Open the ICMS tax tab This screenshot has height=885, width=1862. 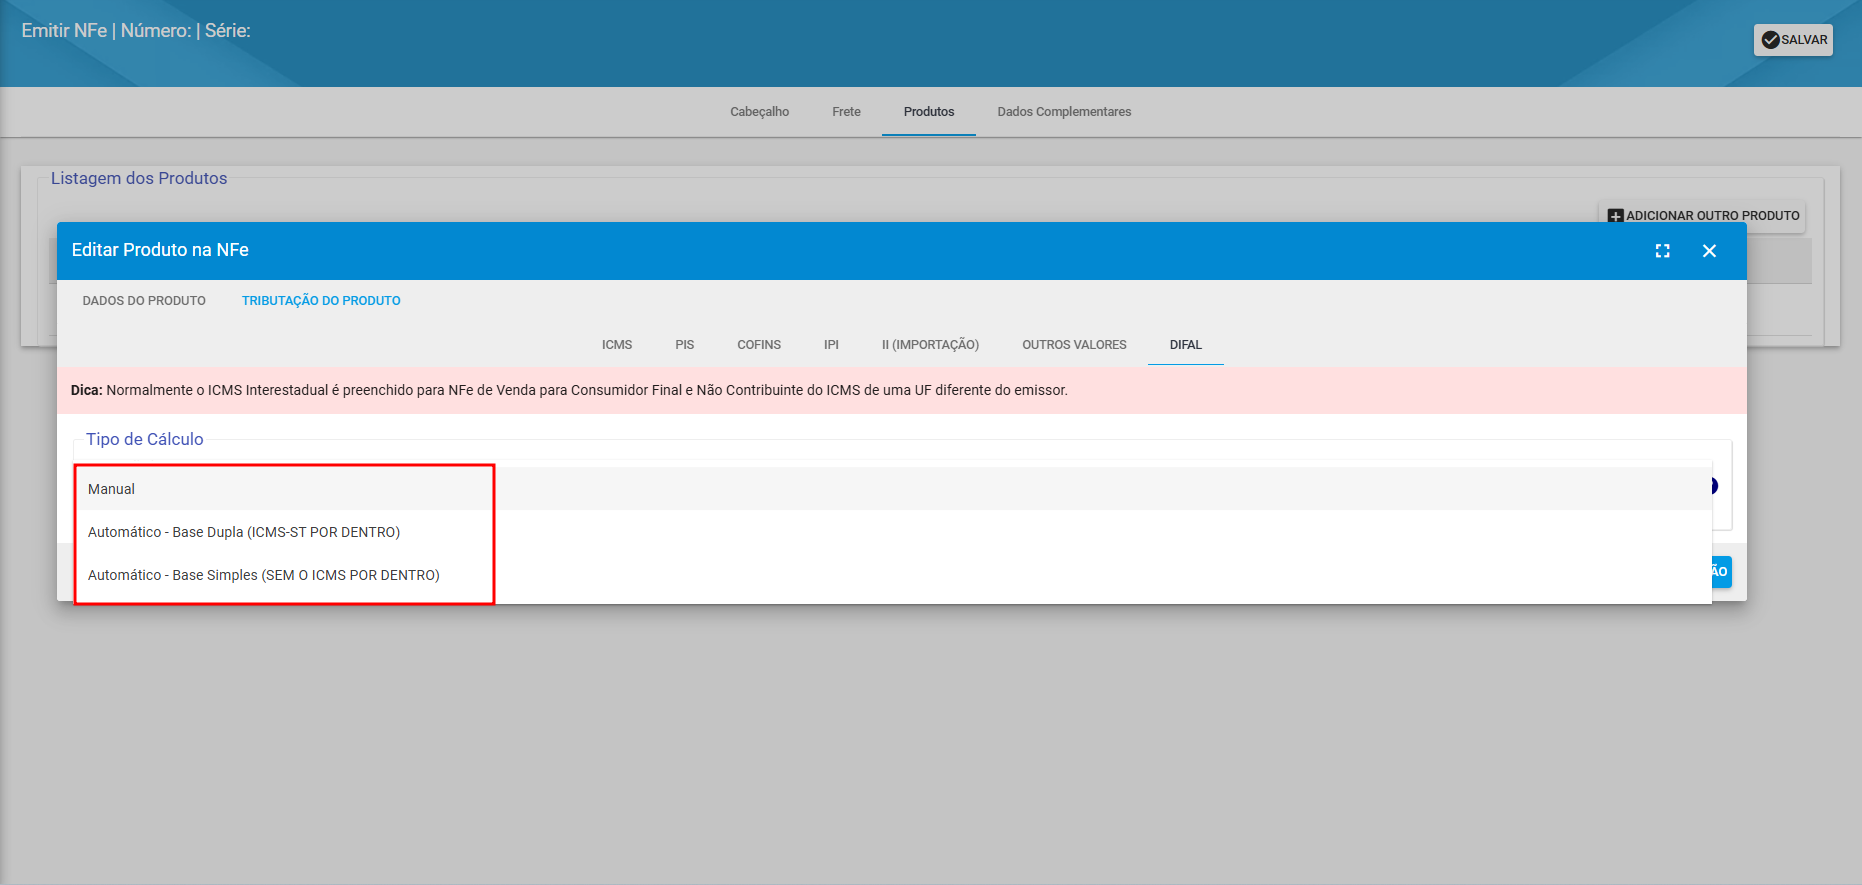617,345
